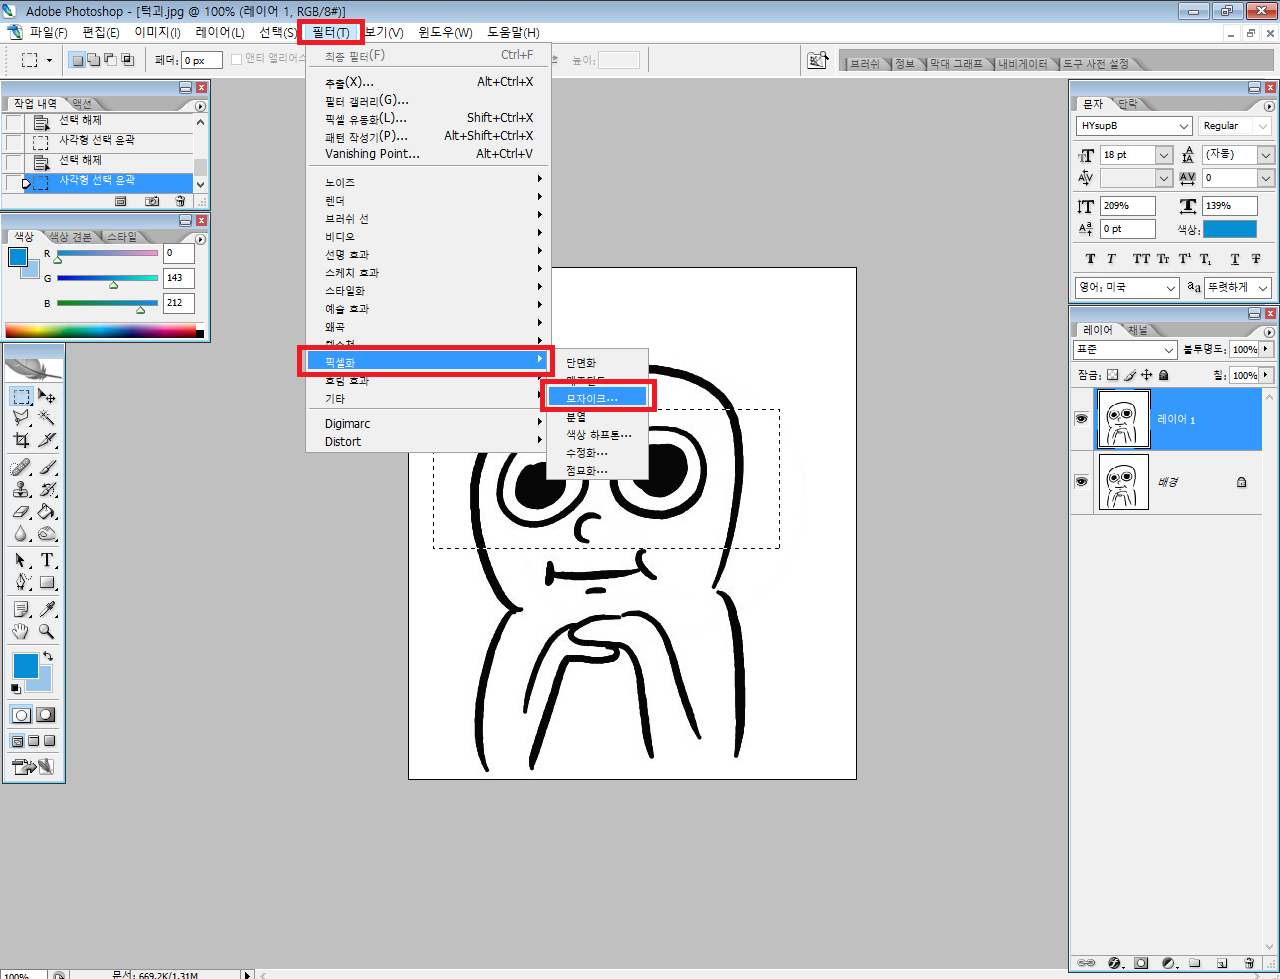This screenshot has width=1280, height=979.
Task: Open the 표준 blend mode dropdown
Action: [1169, 350]
